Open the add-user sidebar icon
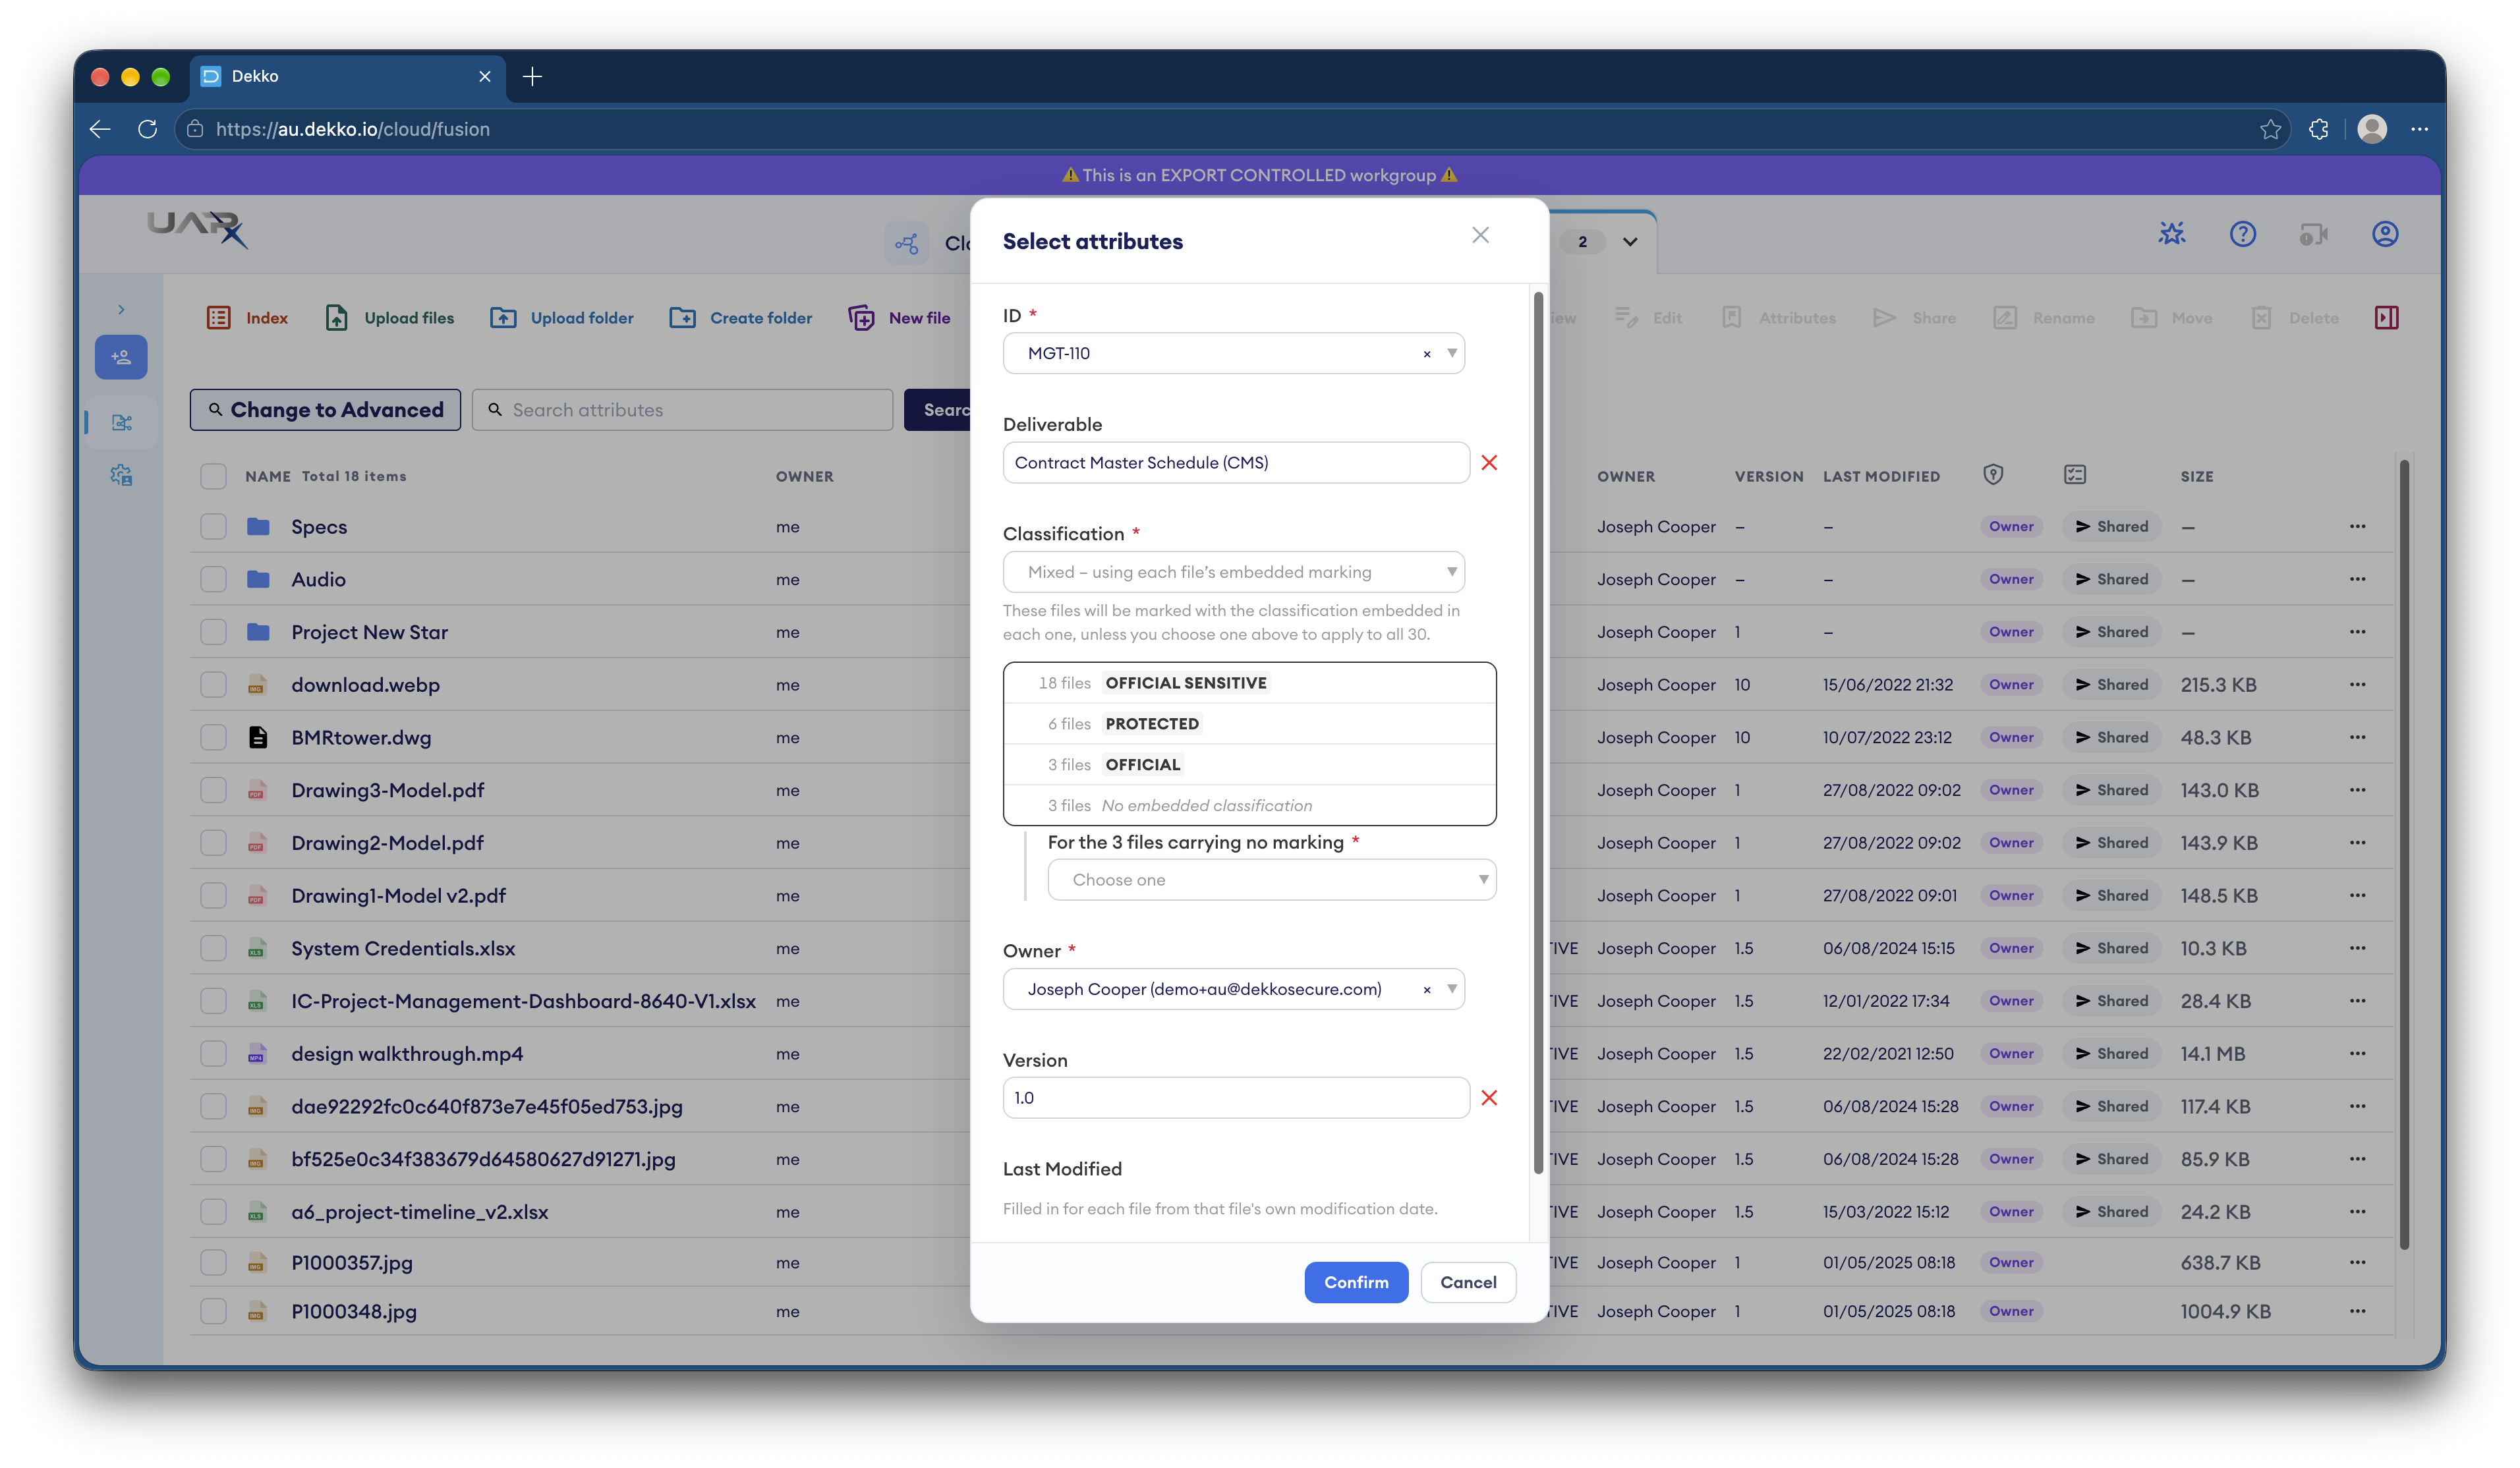This screenshot has height=1468, width=2520. point(121,357)
